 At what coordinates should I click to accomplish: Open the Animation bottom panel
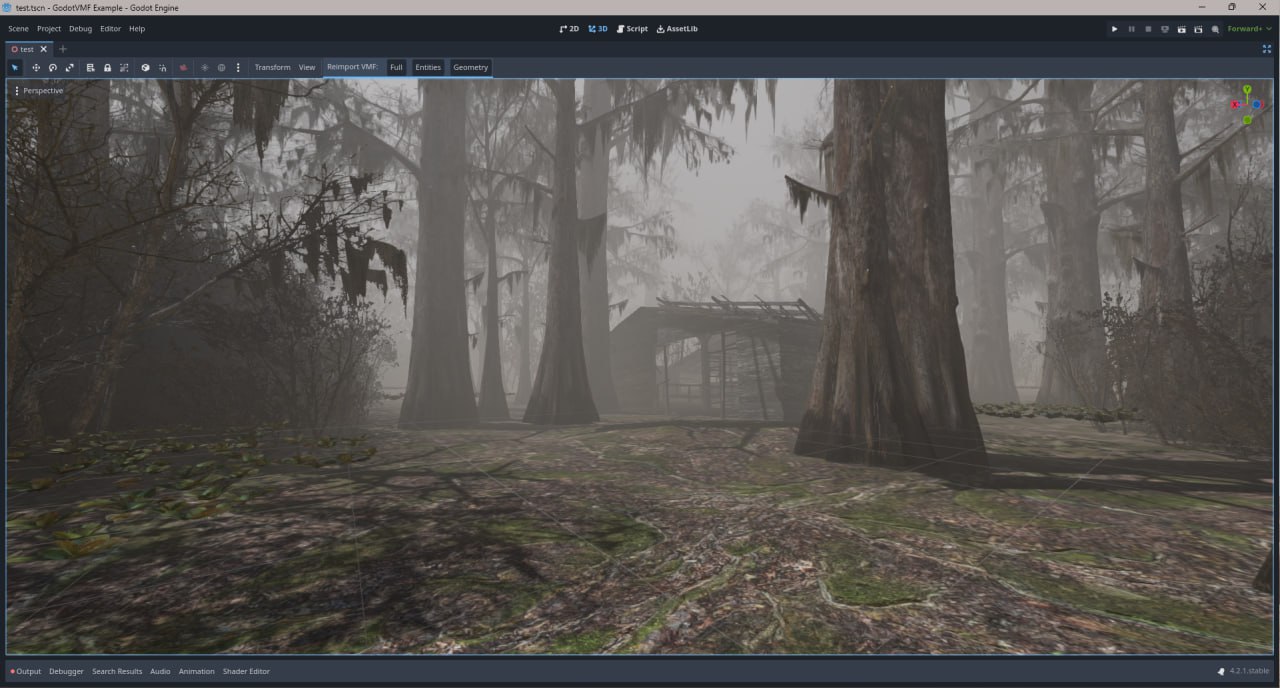click(197, 671)
